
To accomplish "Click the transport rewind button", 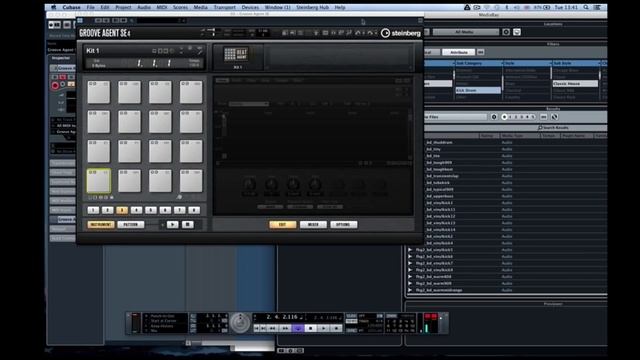I will click(273, 328).
